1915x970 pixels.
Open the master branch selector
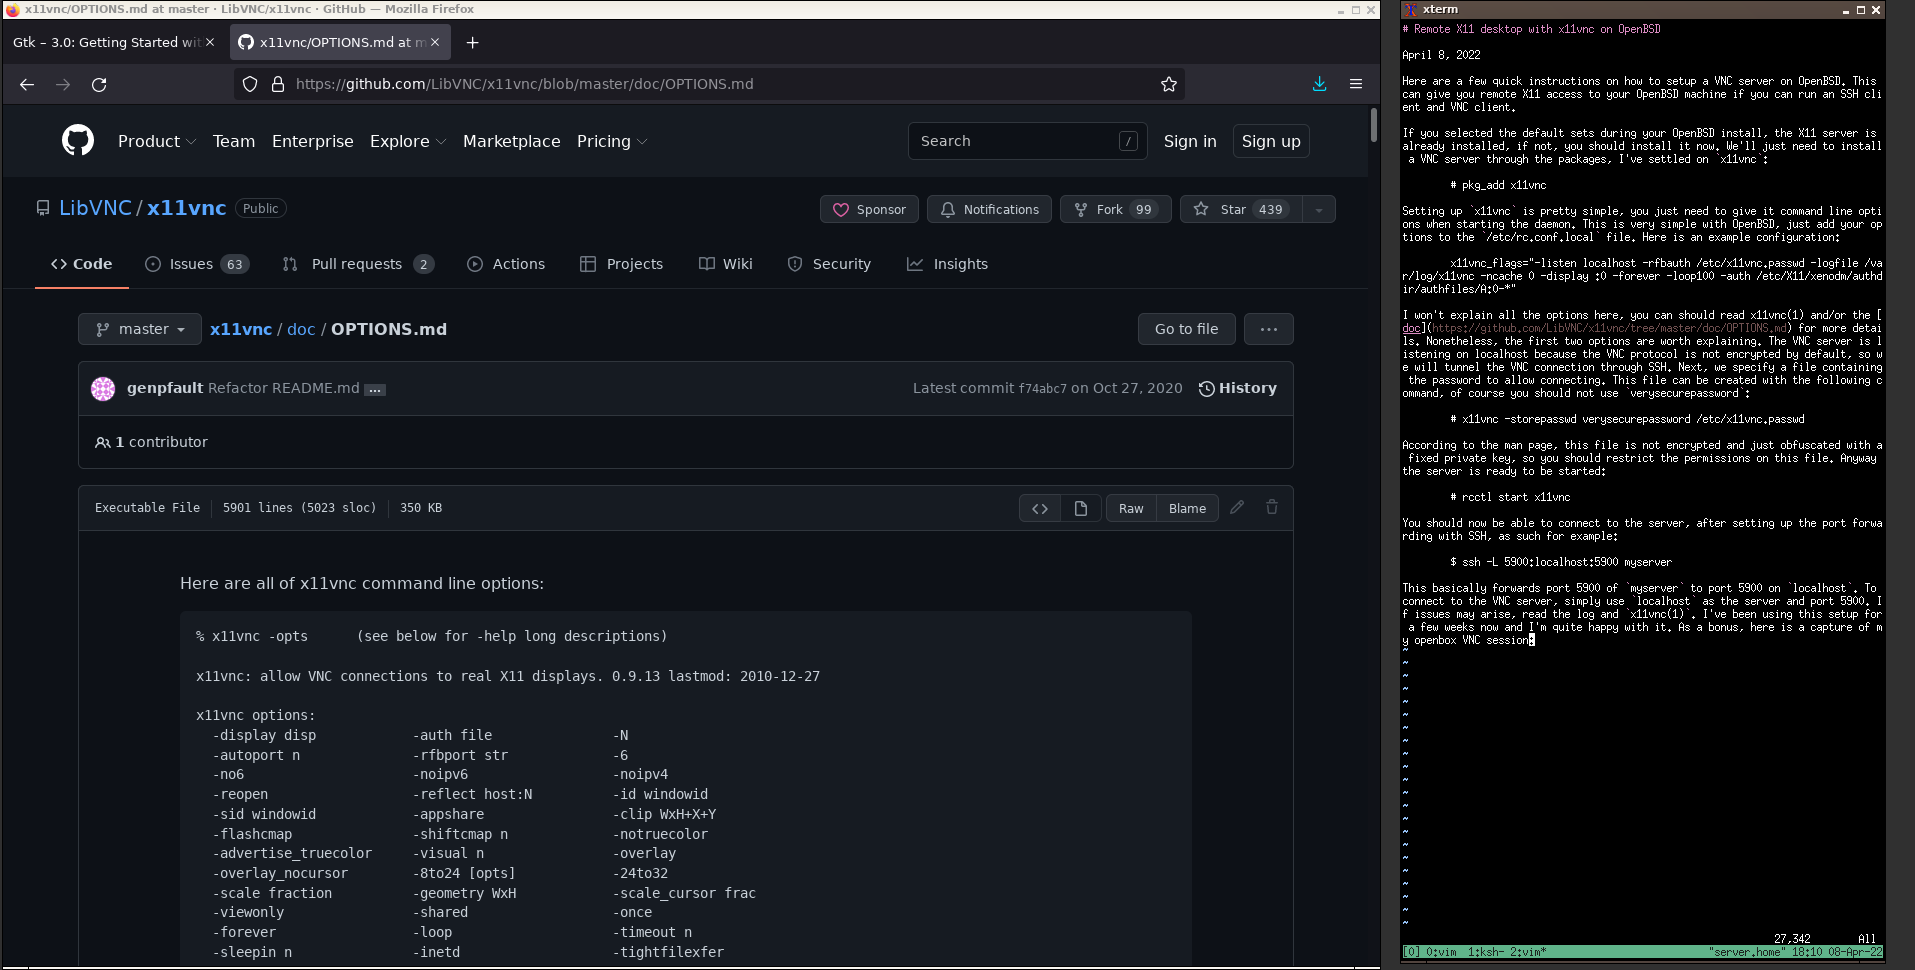(x=140, y=329)
